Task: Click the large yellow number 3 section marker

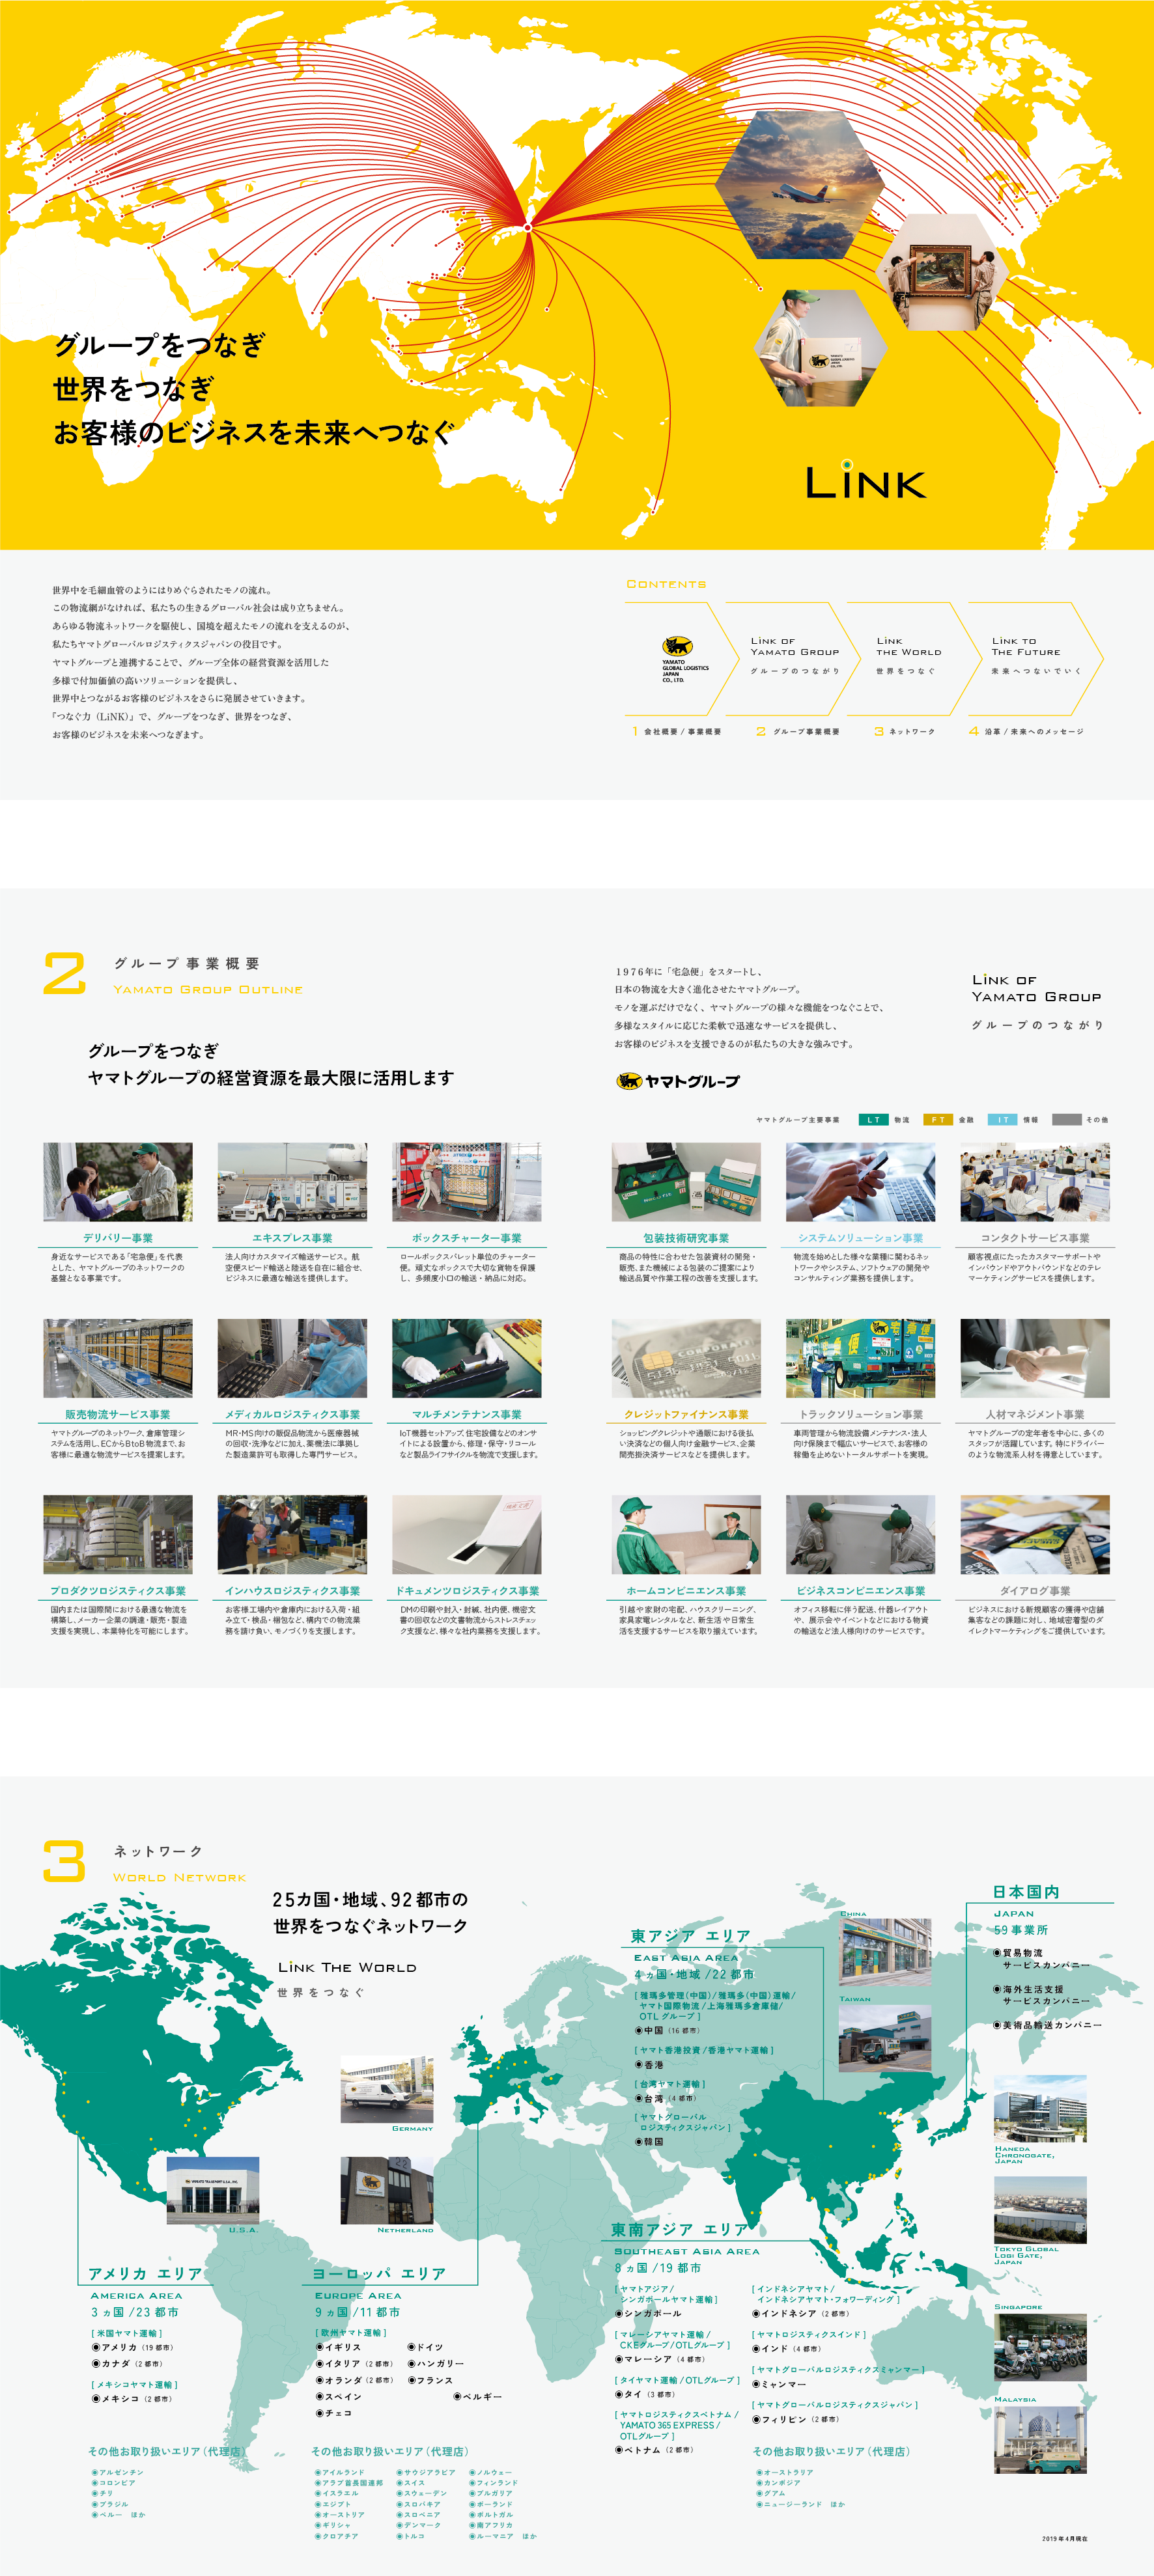Action: (x=64, y=1862)
